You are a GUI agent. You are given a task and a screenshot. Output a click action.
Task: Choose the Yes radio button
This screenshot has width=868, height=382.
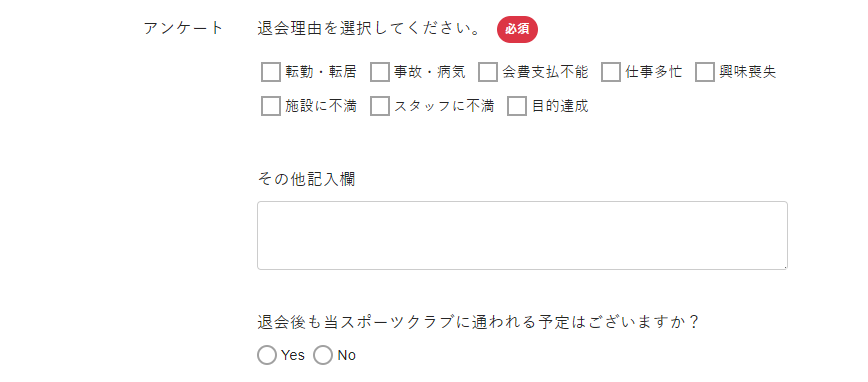point(267,355)
